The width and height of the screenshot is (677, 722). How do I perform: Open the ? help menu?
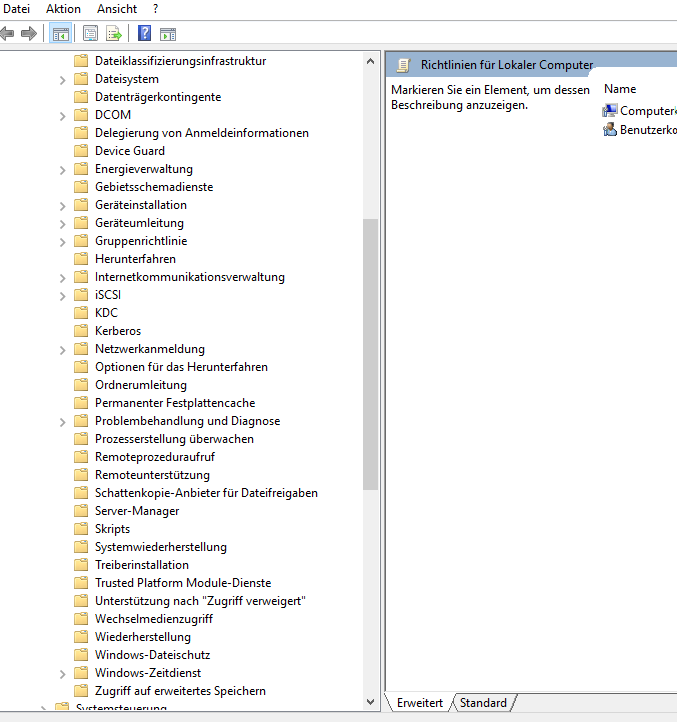156,9
